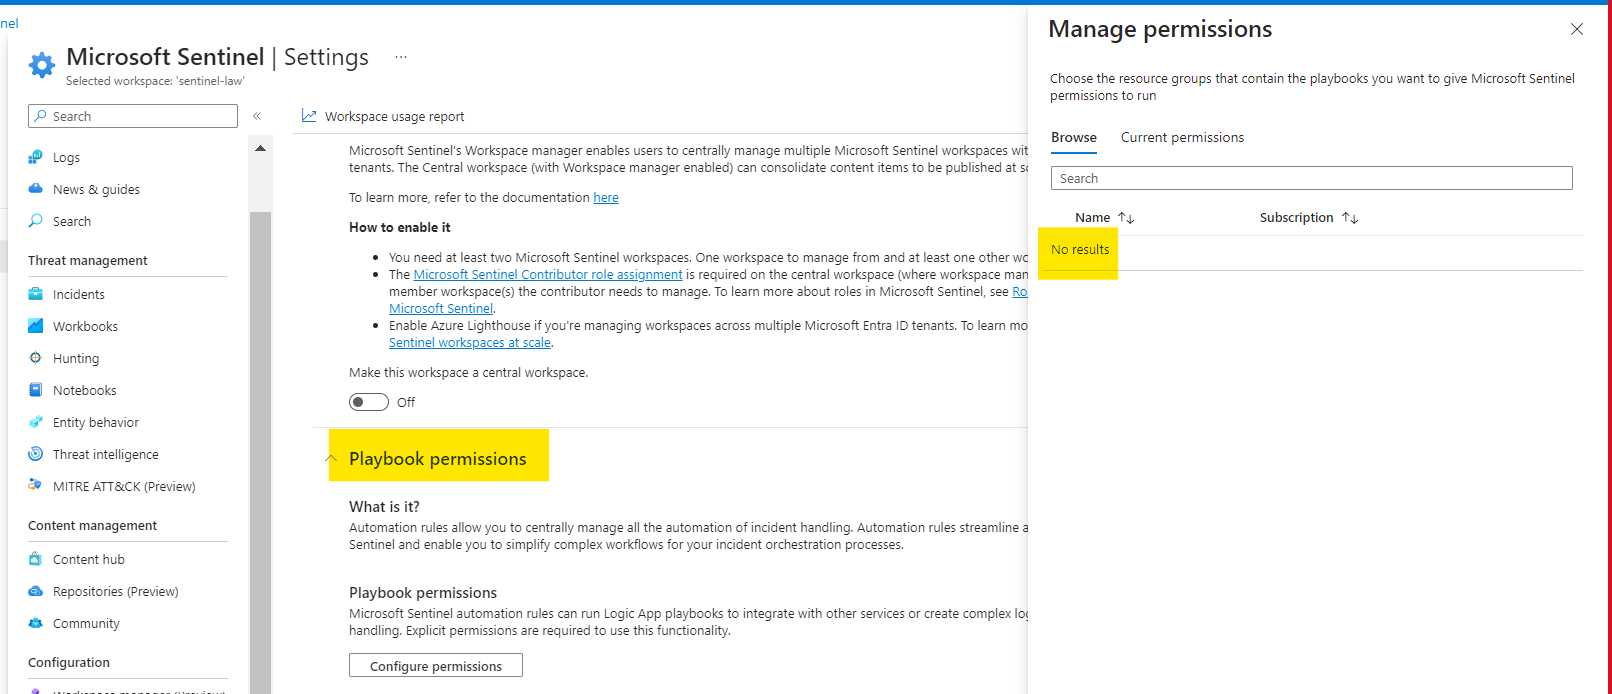Open News & guides item
The height and width of the screenshot is (694, 1612).
coord(96,190)
